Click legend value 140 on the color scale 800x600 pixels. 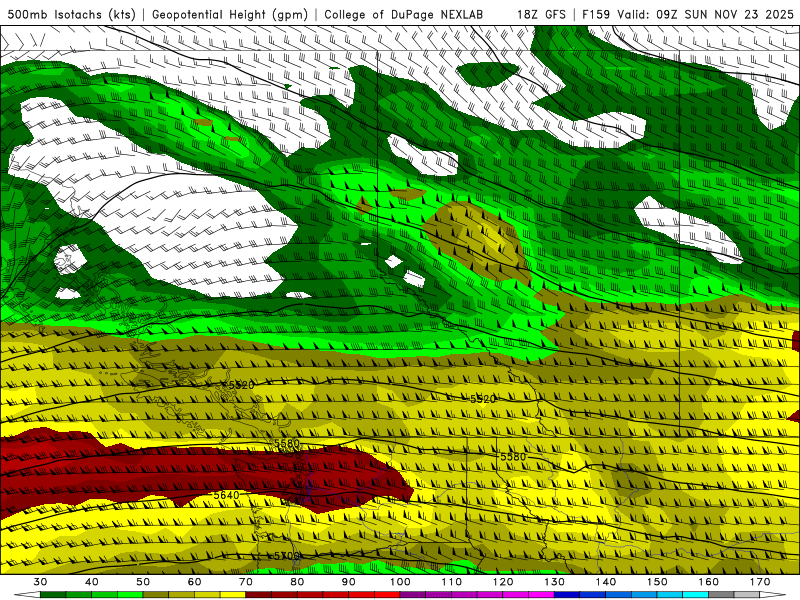pyautogui.click(x=606, y=582)
